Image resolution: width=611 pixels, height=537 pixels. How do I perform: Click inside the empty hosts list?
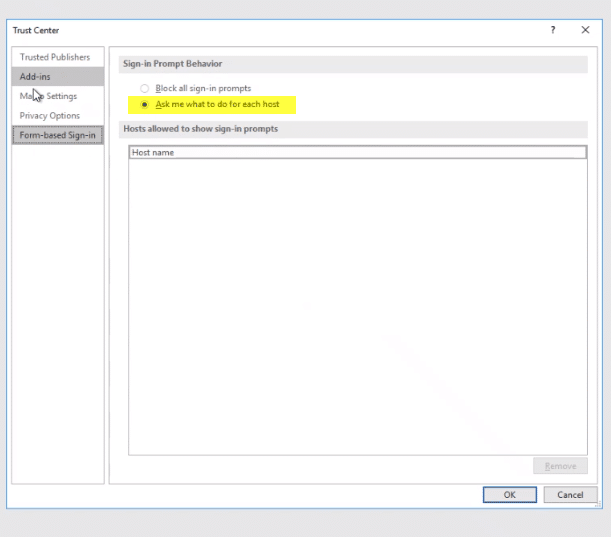point(357,300)
